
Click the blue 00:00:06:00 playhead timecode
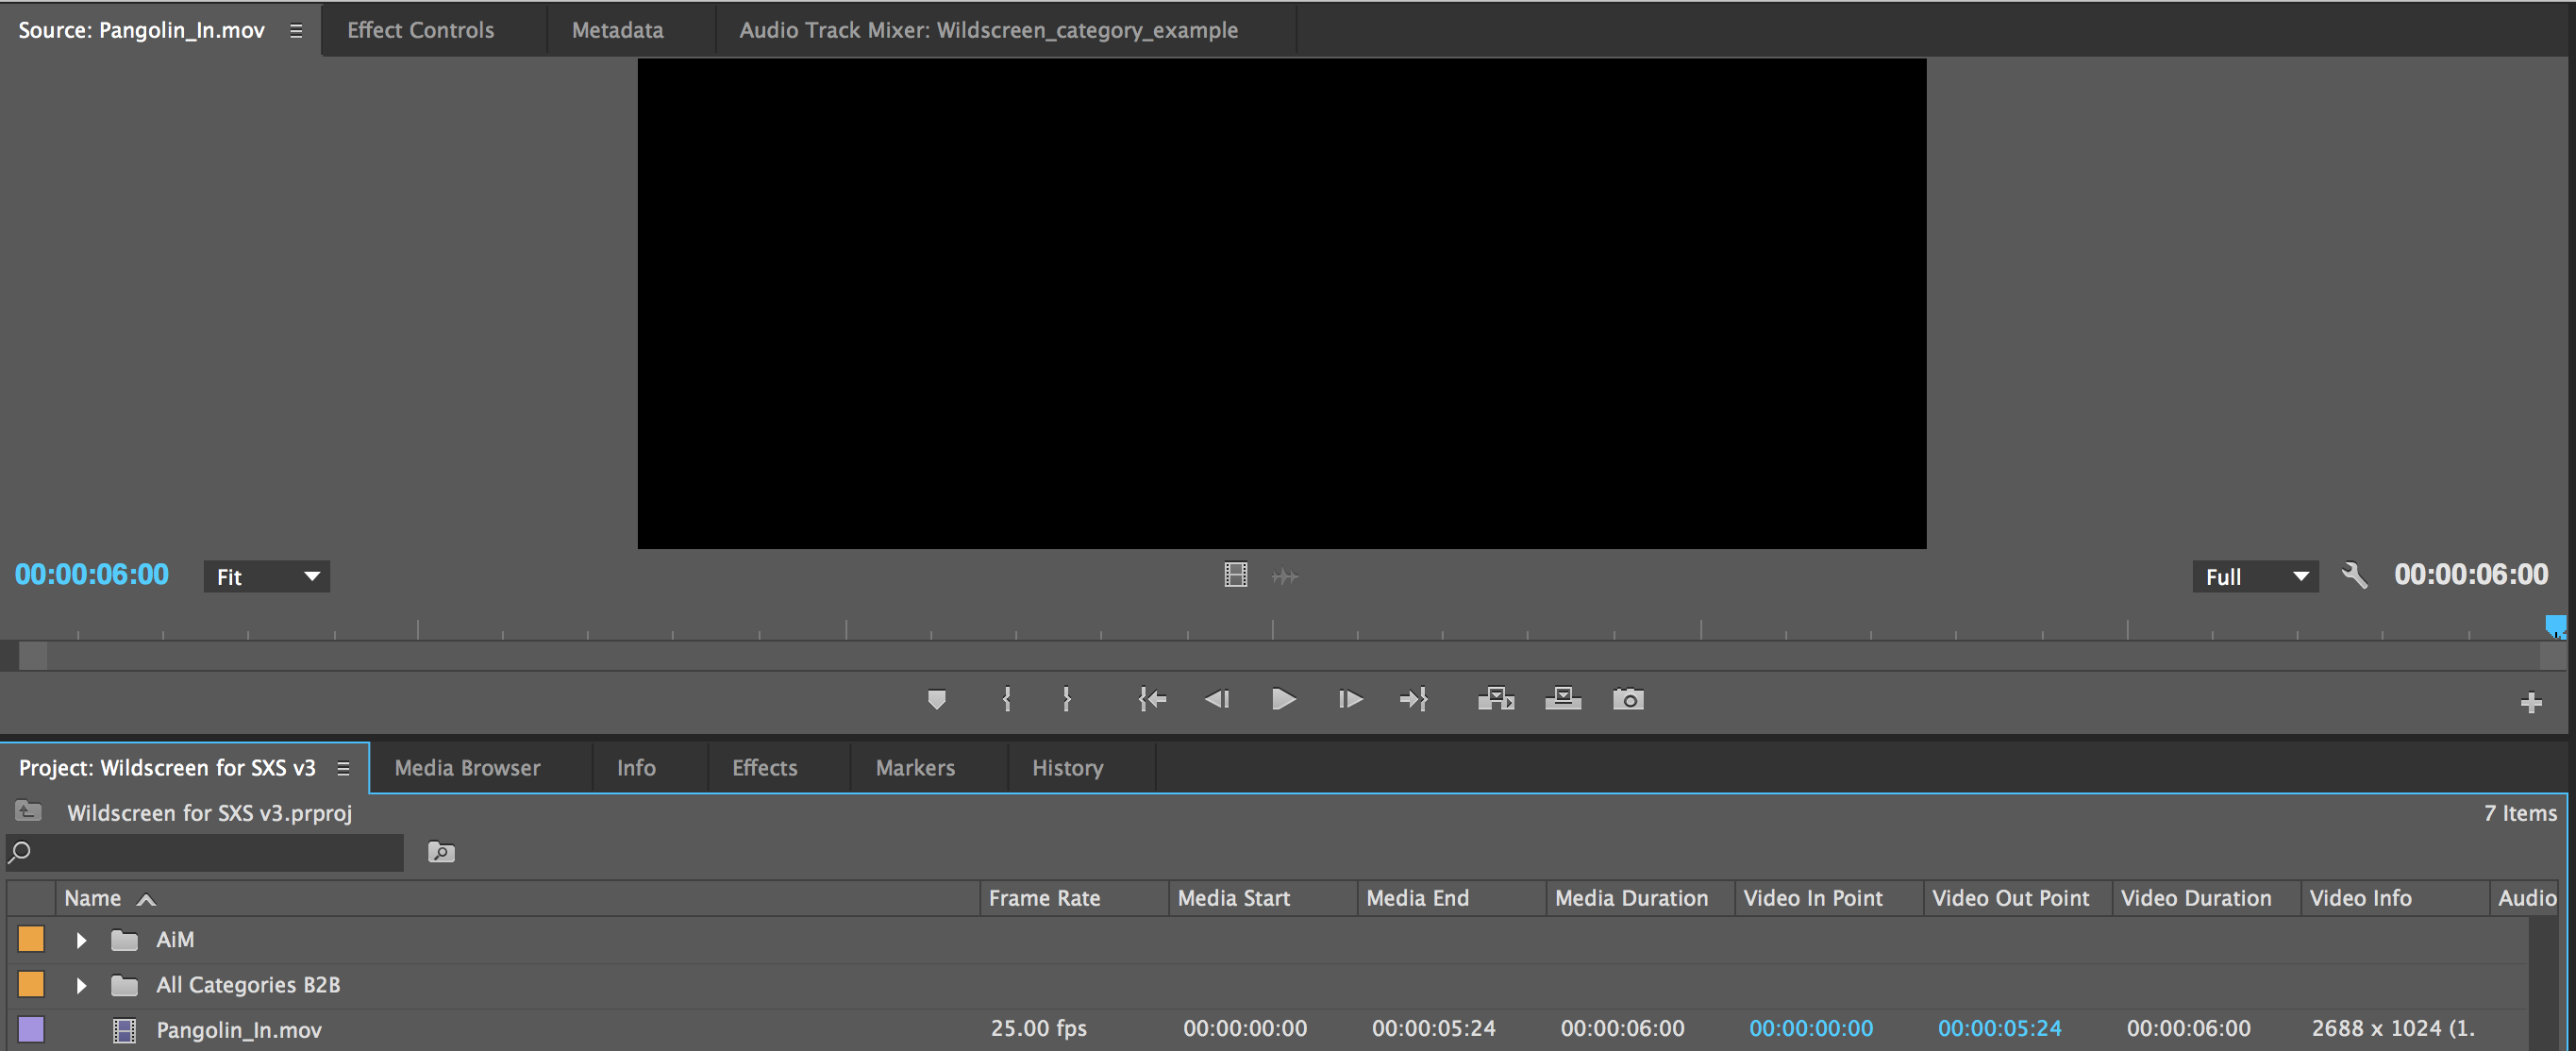pos(91,575)
